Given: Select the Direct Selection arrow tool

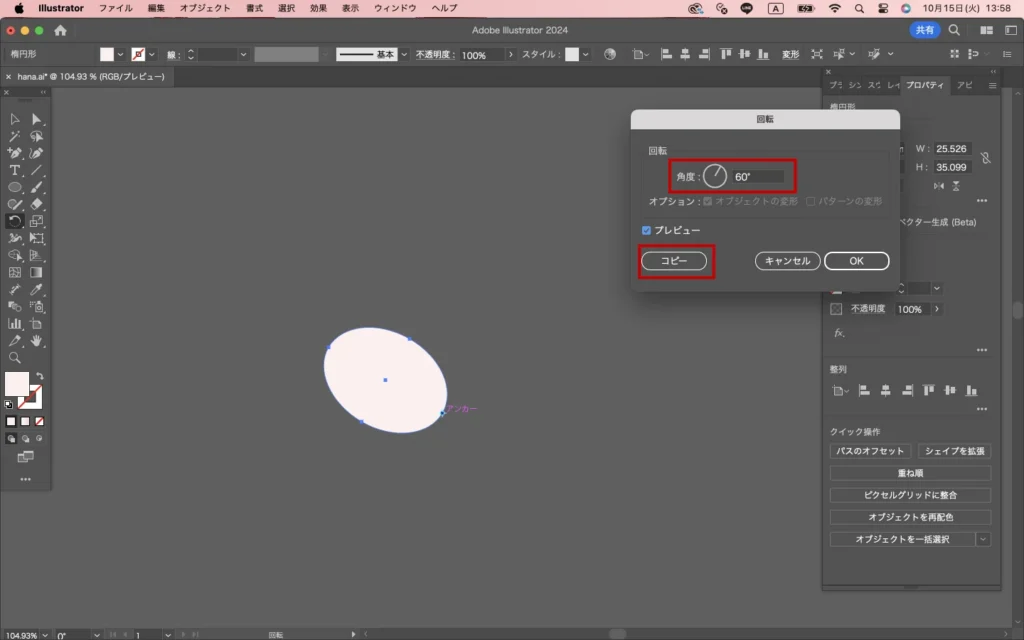Looking at the screenshot, I should pos(37,119).
